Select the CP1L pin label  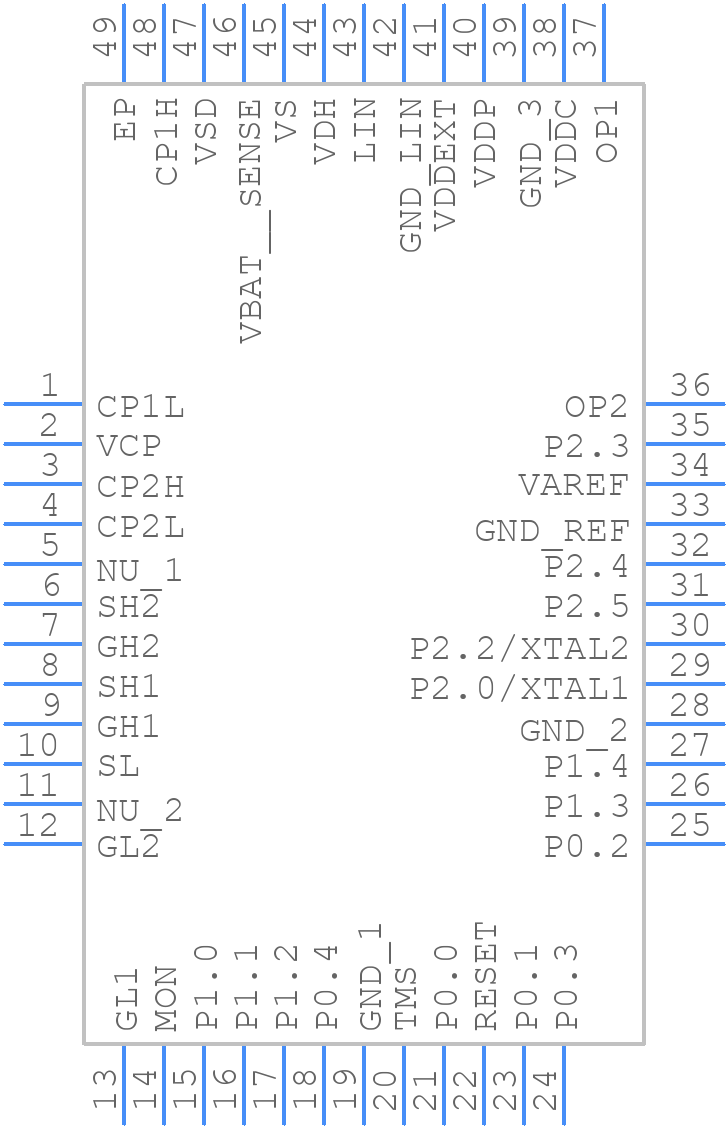[x=140, y=407]
